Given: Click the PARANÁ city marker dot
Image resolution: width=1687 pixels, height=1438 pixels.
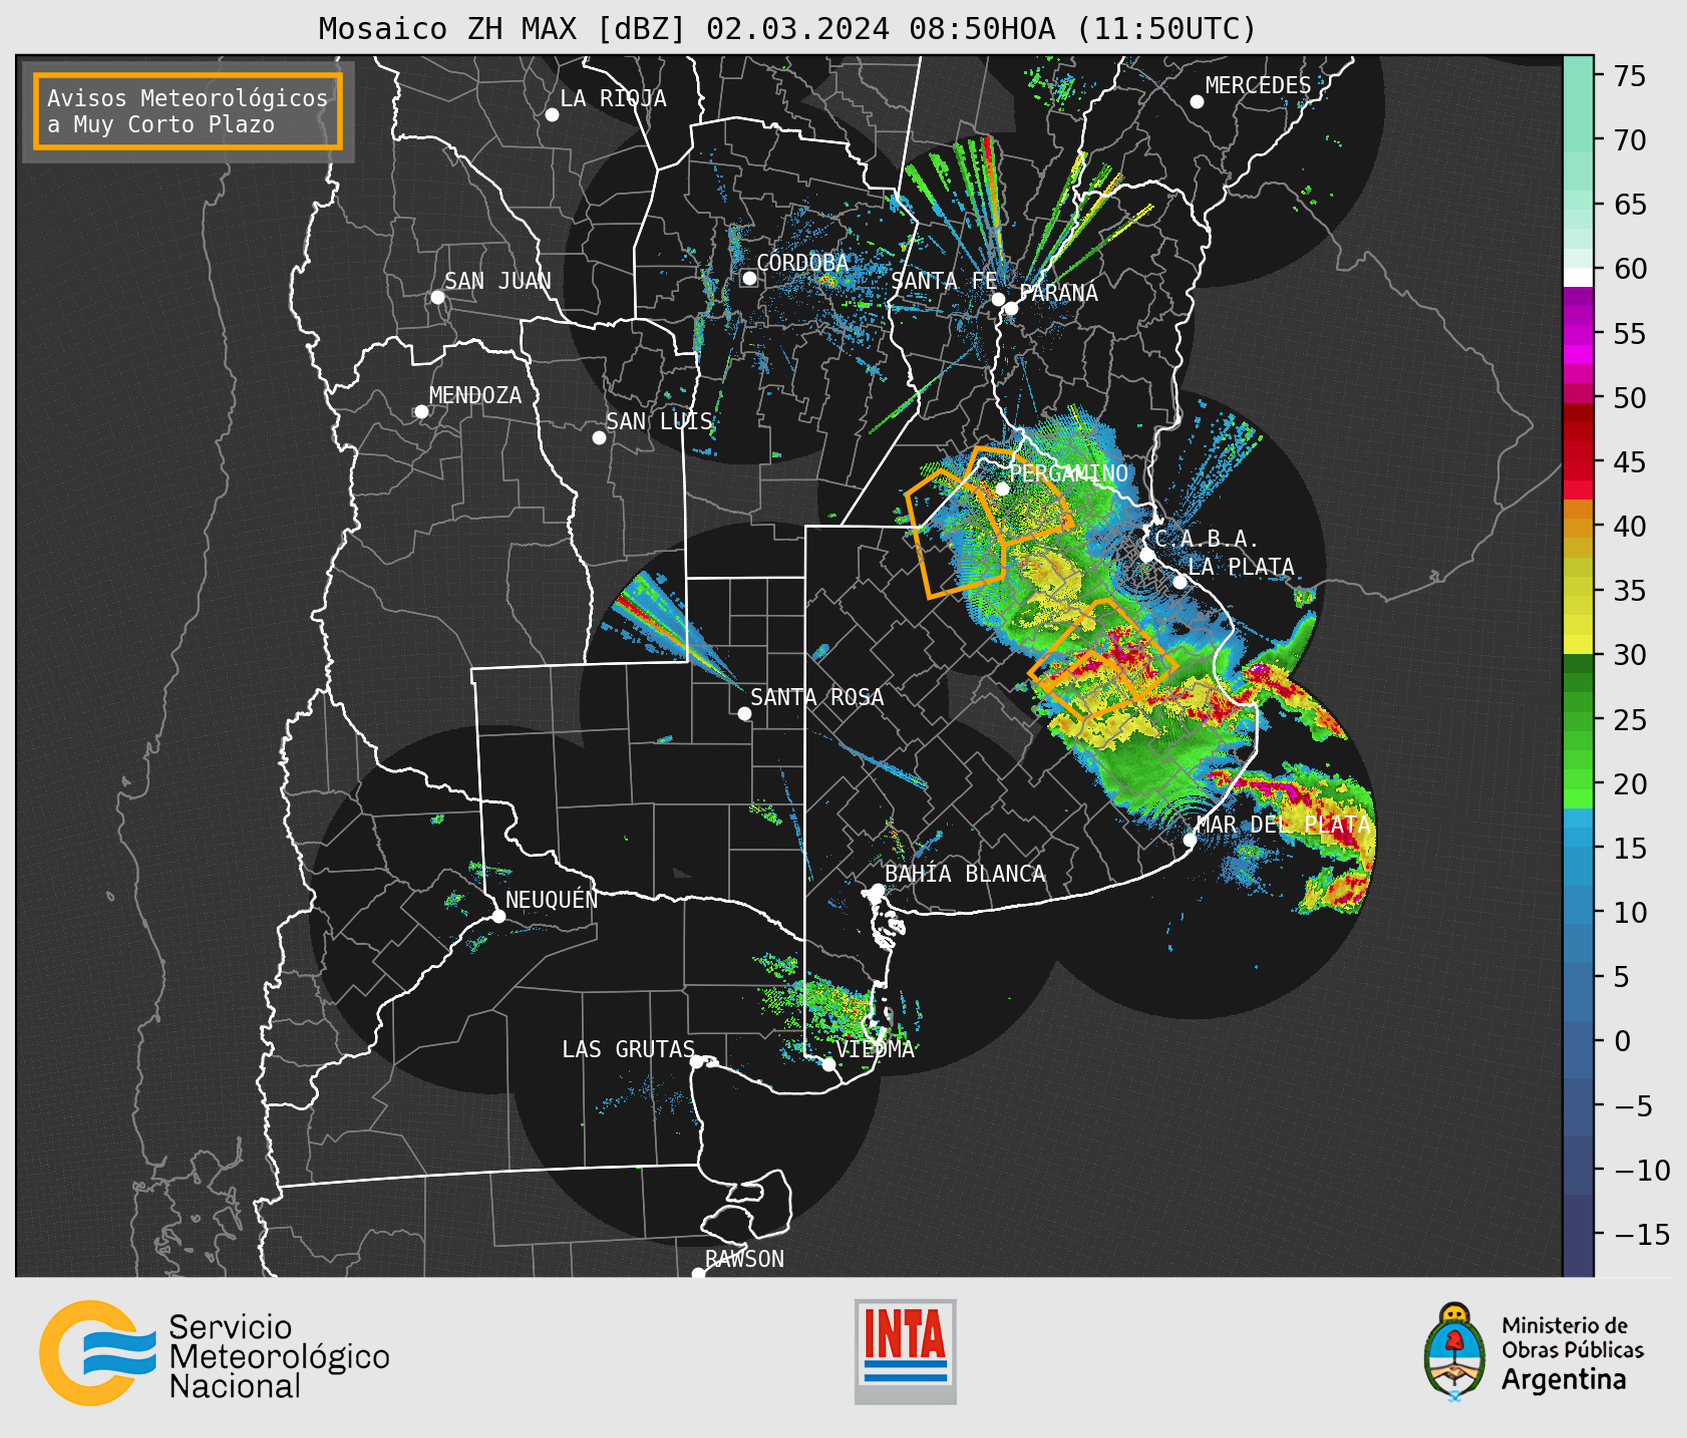Looking at the screenshot, I should 1011,308.
